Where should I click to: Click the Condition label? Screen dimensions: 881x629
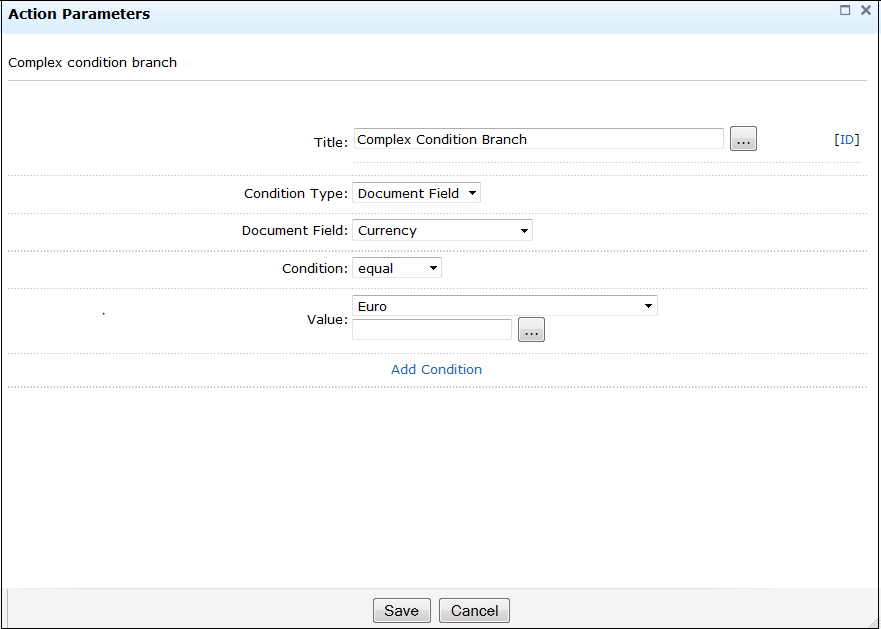(x=315, y=268)
